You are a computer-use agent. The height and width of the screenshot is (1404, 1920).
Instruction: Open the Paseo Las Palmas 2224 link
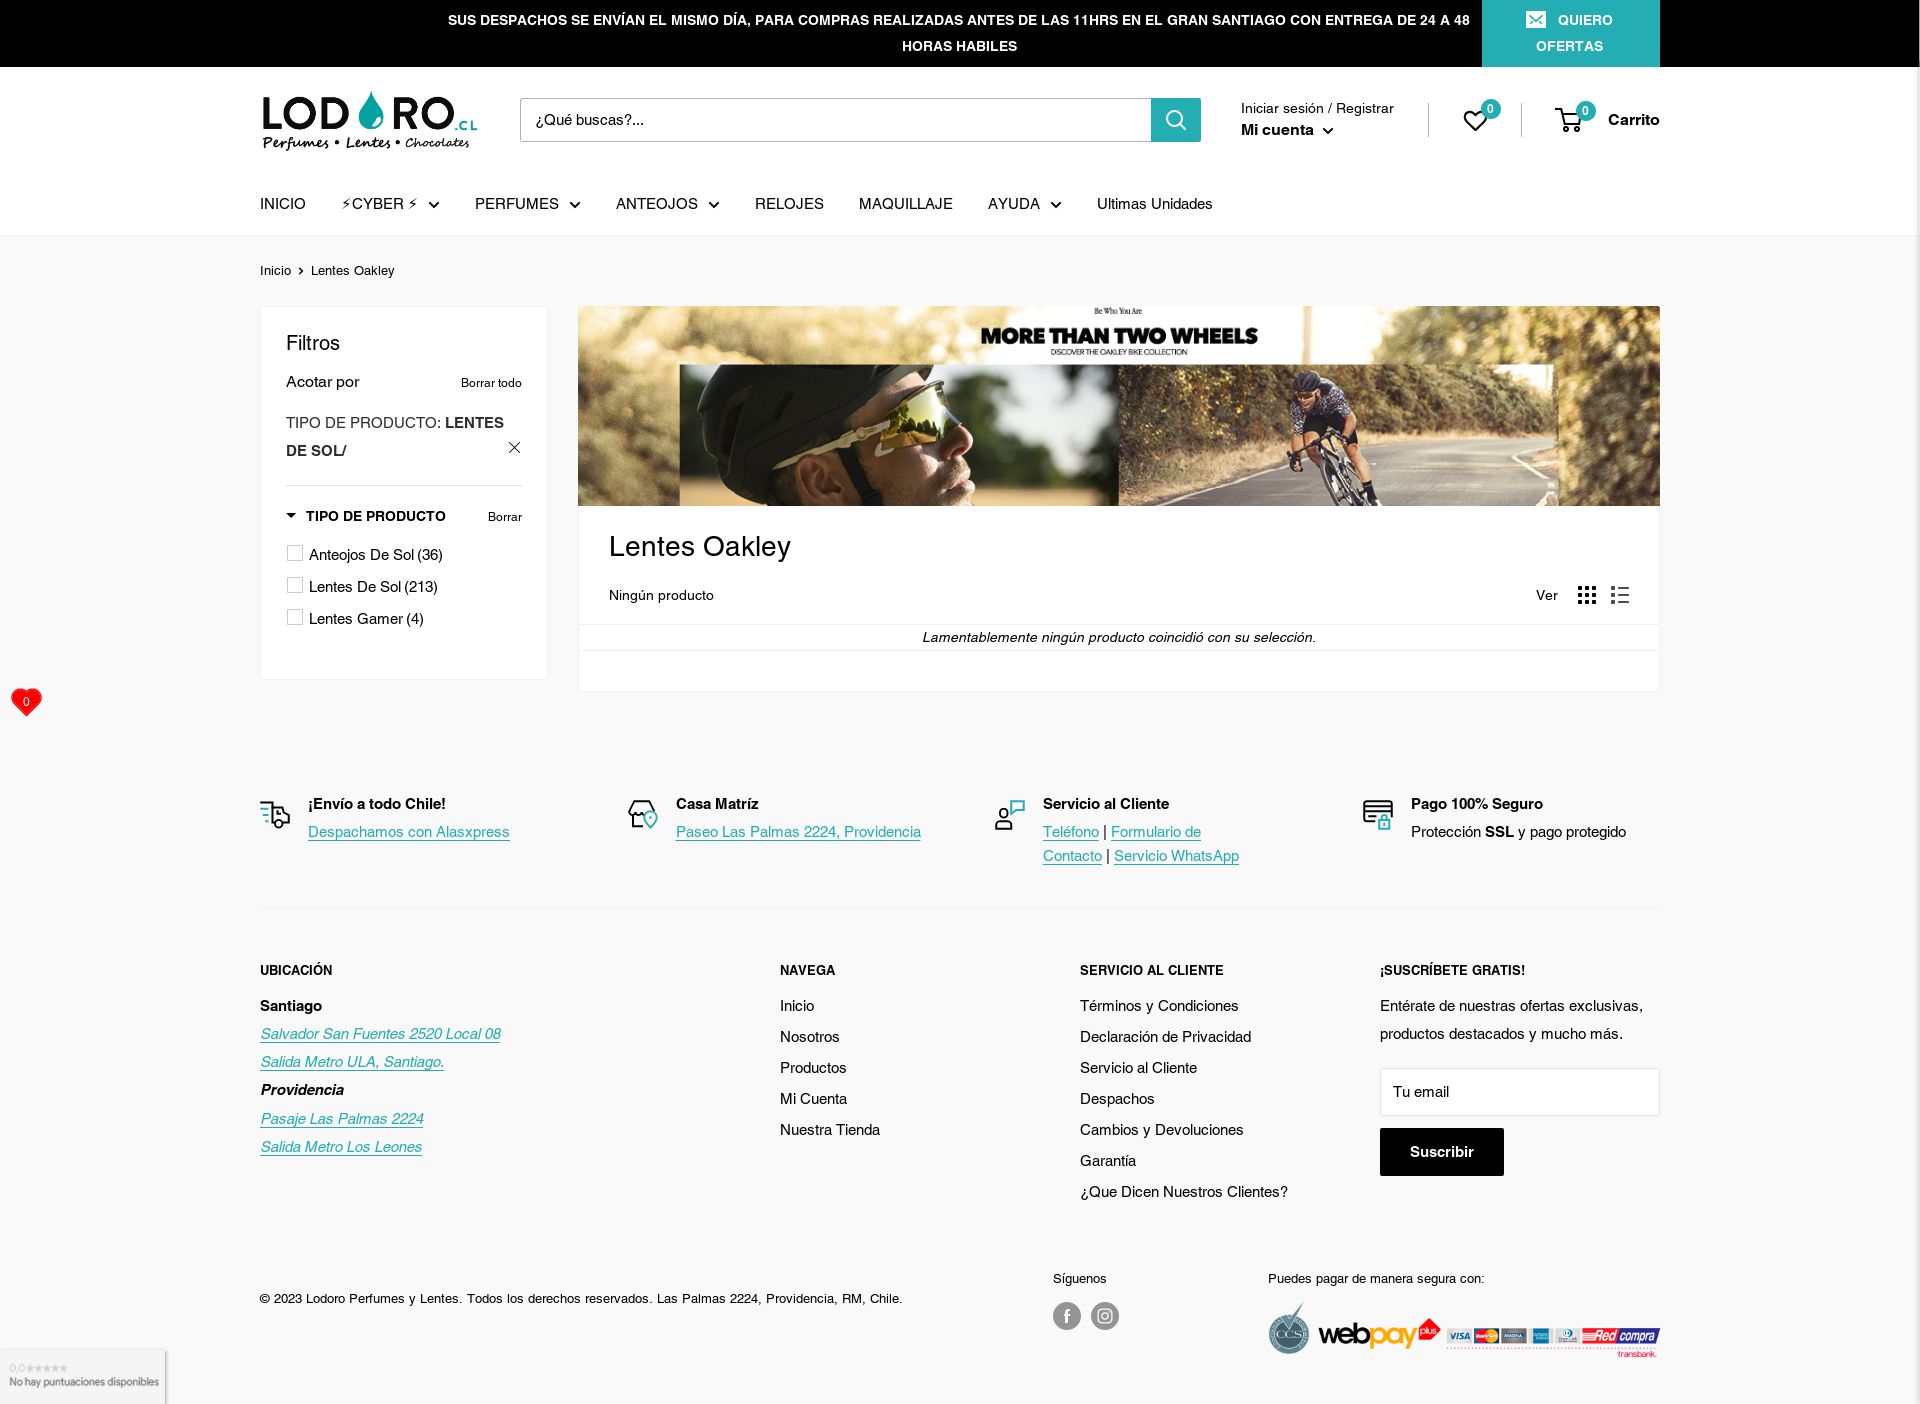click(798, 832)
